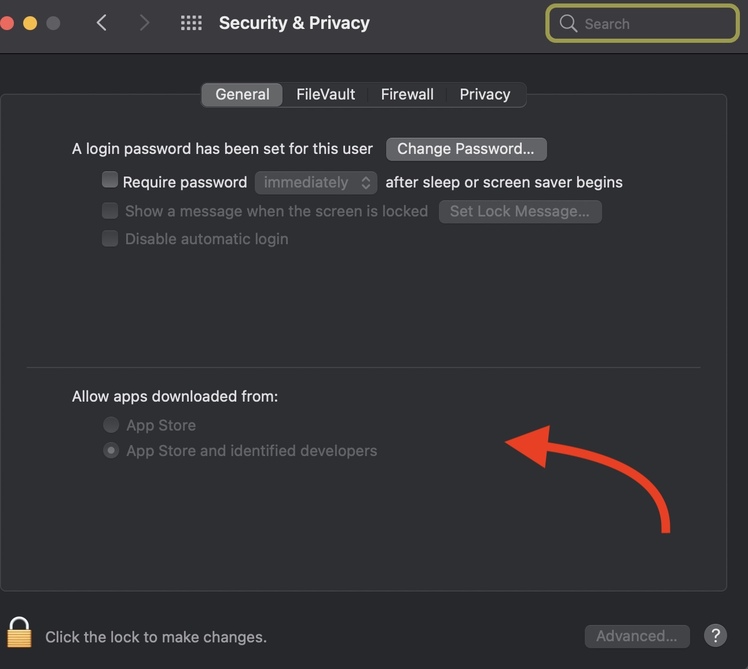The width and height of the screenshot is (748, 669).
Task: Select the App Store radio button
Action: click(x=111, y=425)
